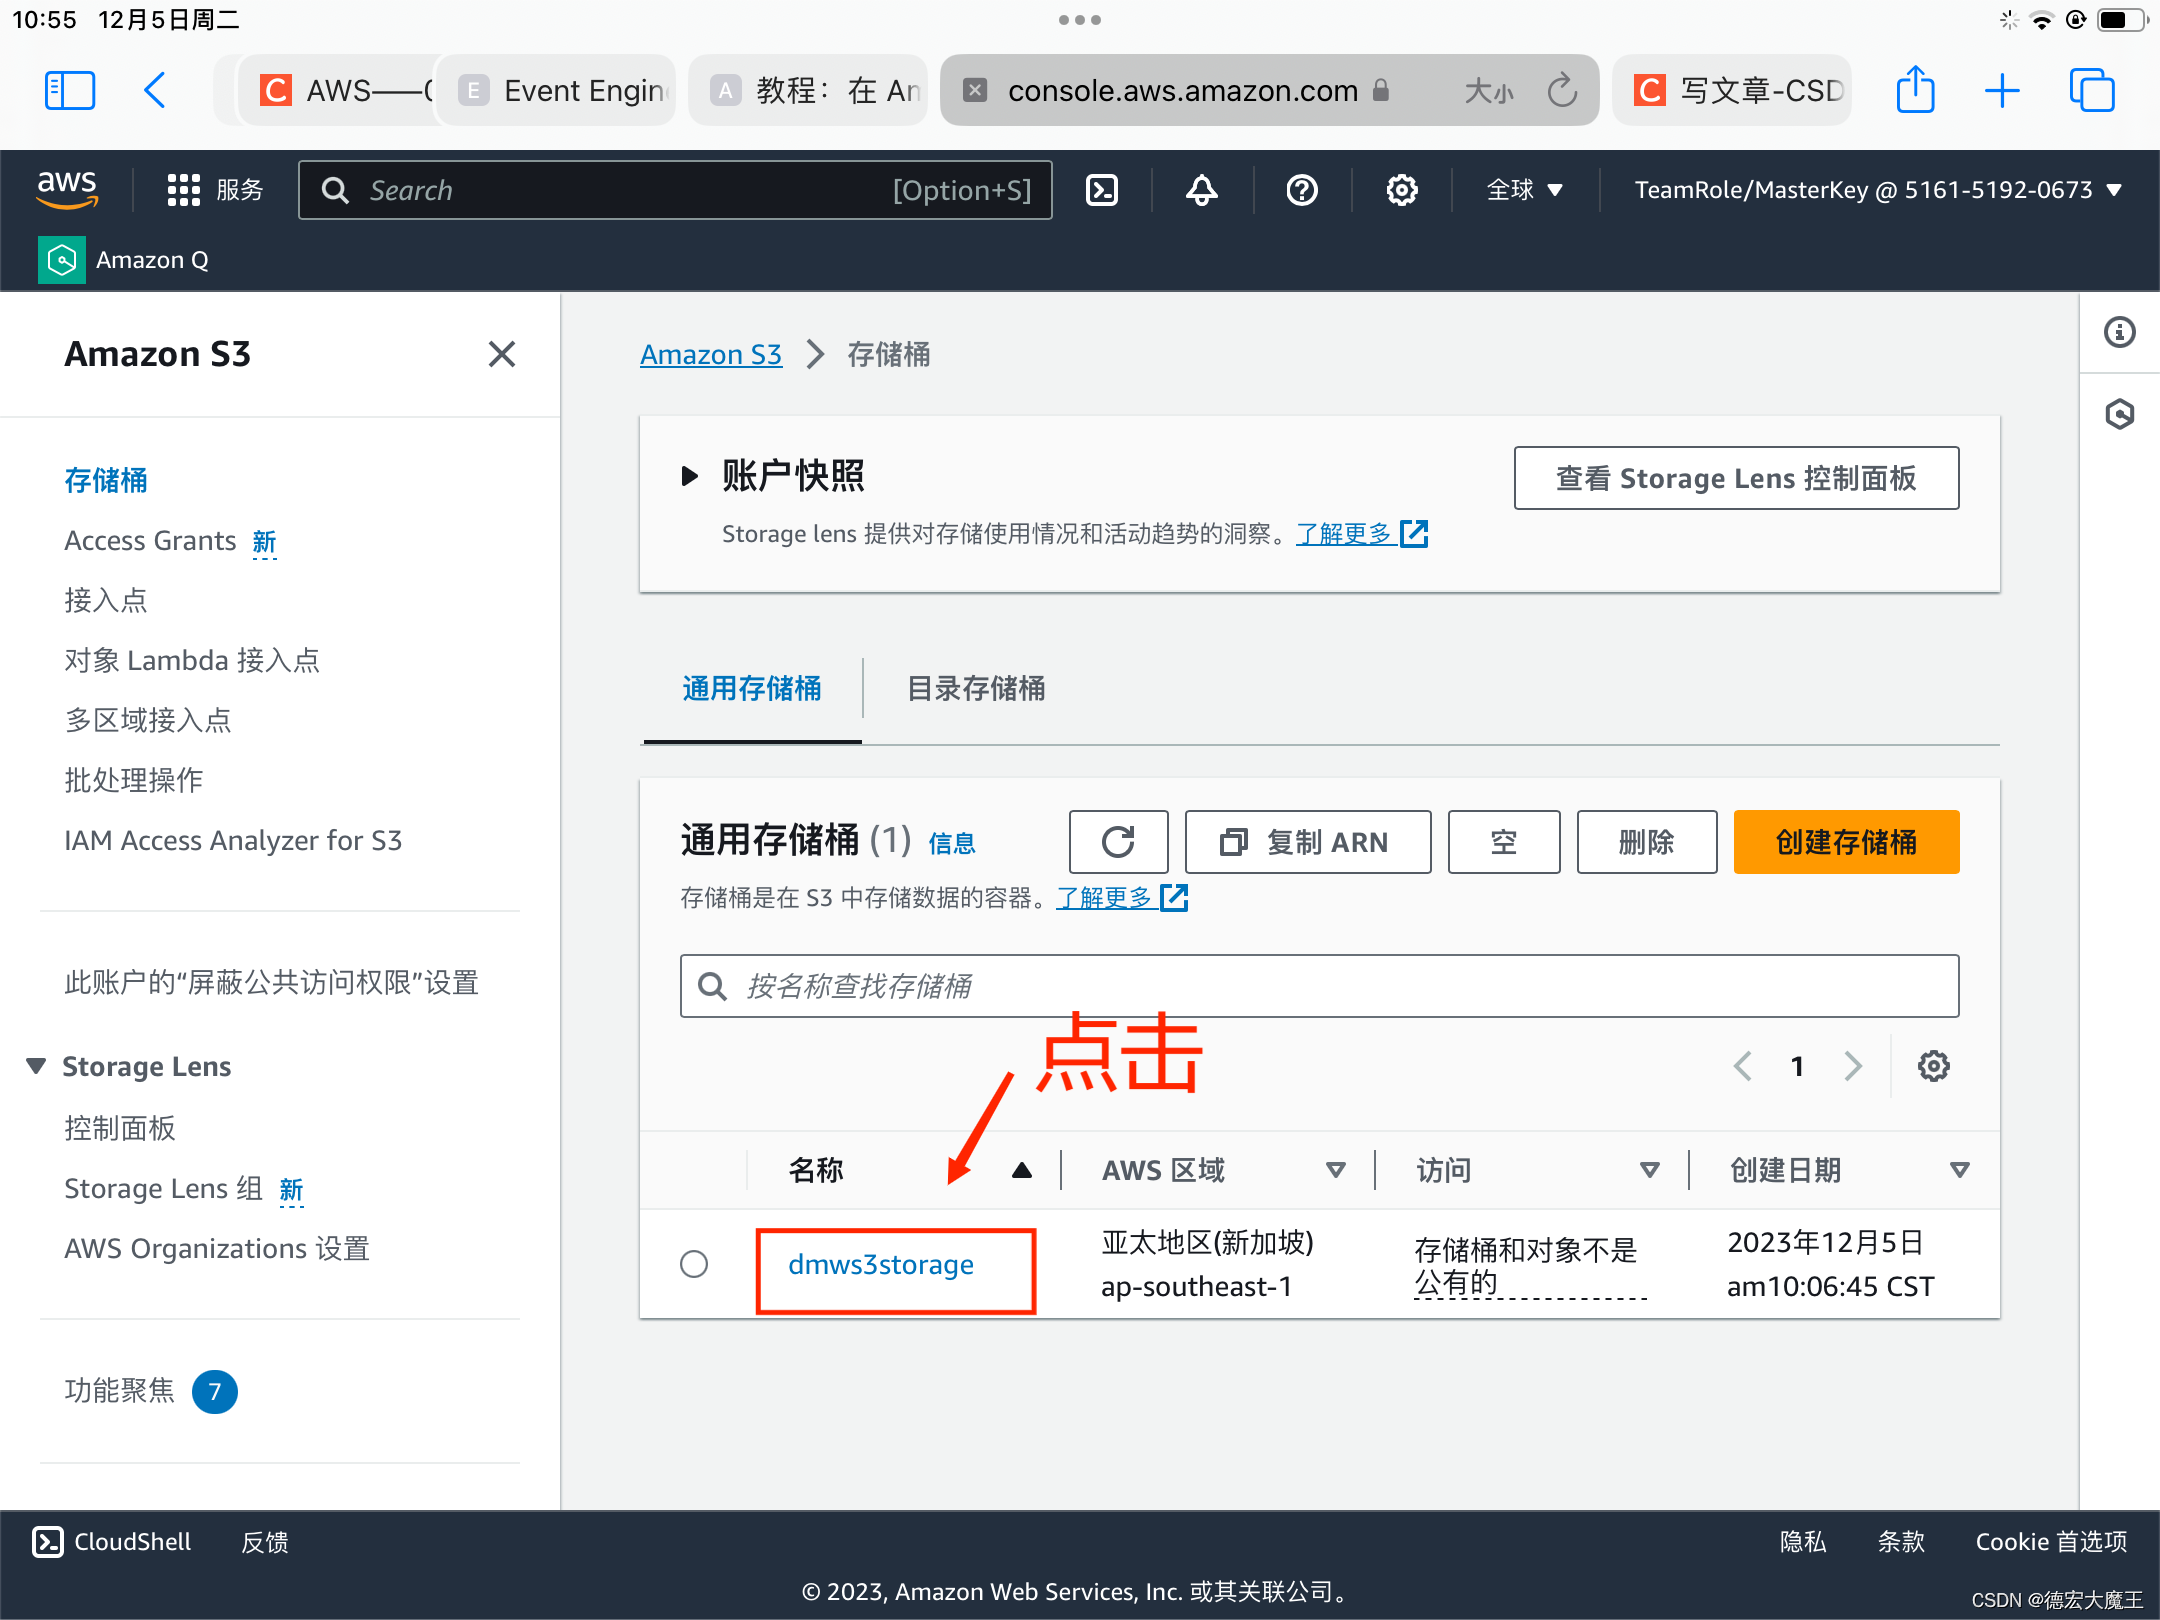This screenshot has height=1620, width=2160.
Task: Open the 大小 text size control in address bar
Action: tap(1490, 91)
